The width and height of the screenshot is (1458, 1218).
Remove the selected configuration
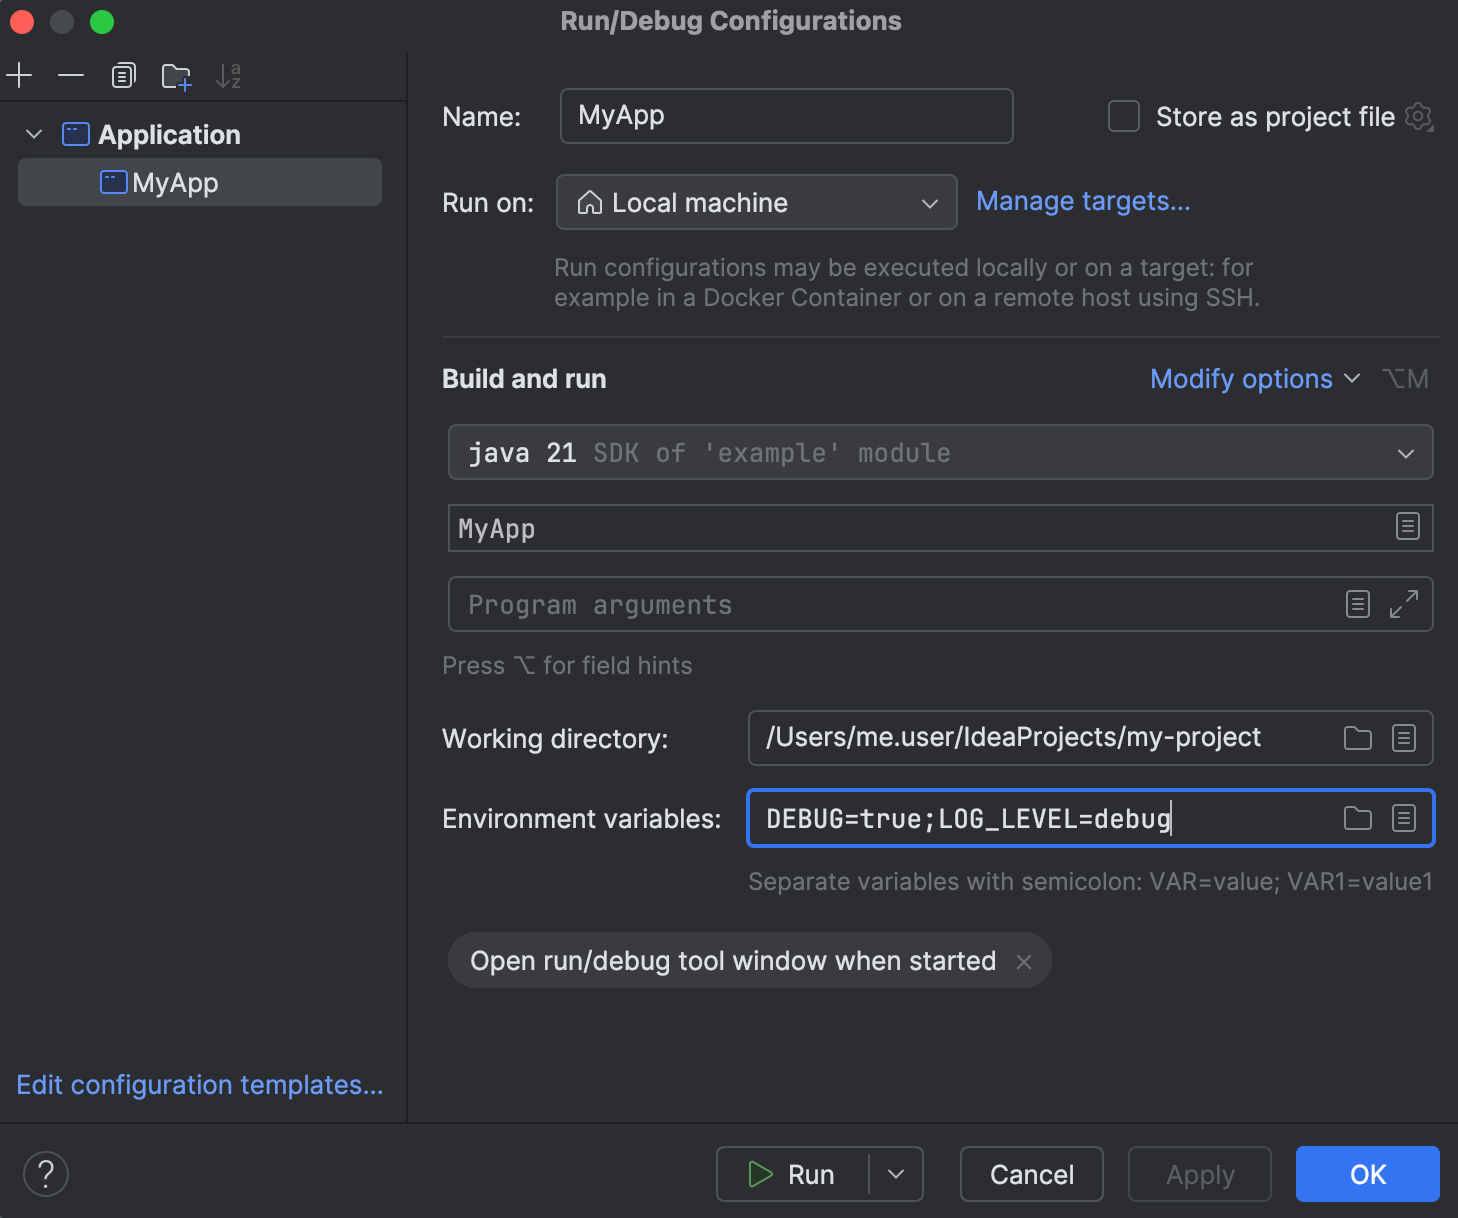point(70,75)
